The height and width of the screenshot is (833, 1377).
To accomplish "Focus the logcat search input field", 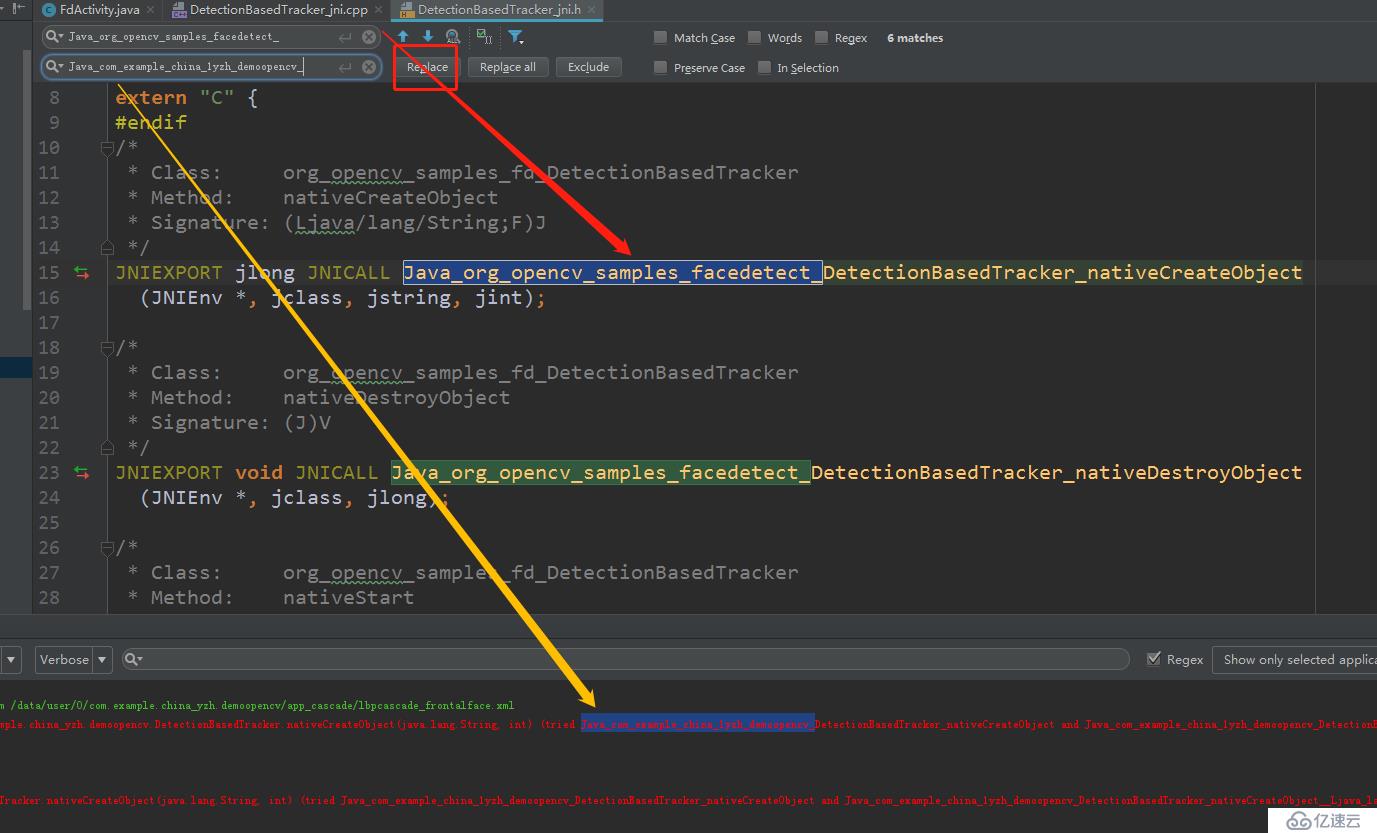I will click(626, 659).
